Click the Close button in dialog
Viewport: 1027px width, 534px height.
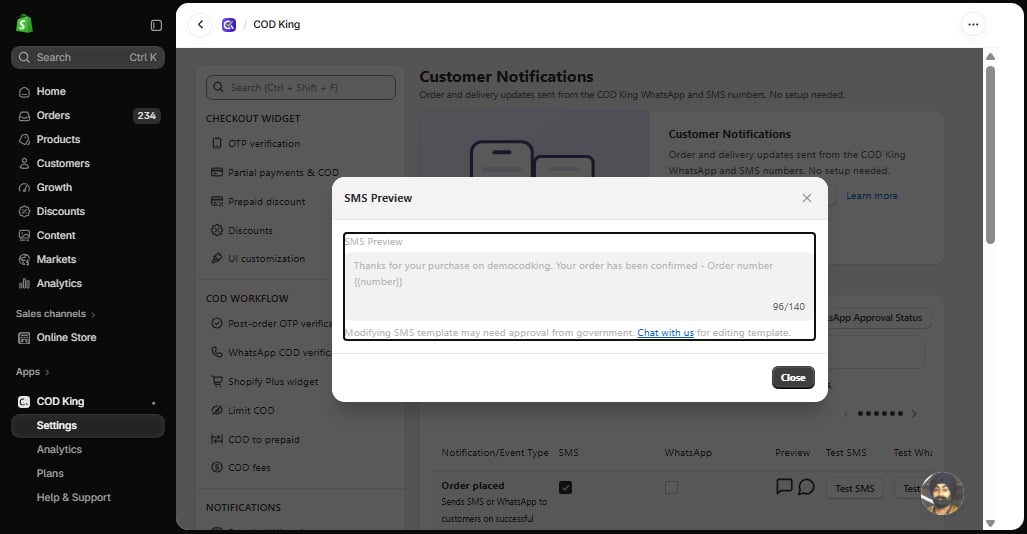[793, 377]
